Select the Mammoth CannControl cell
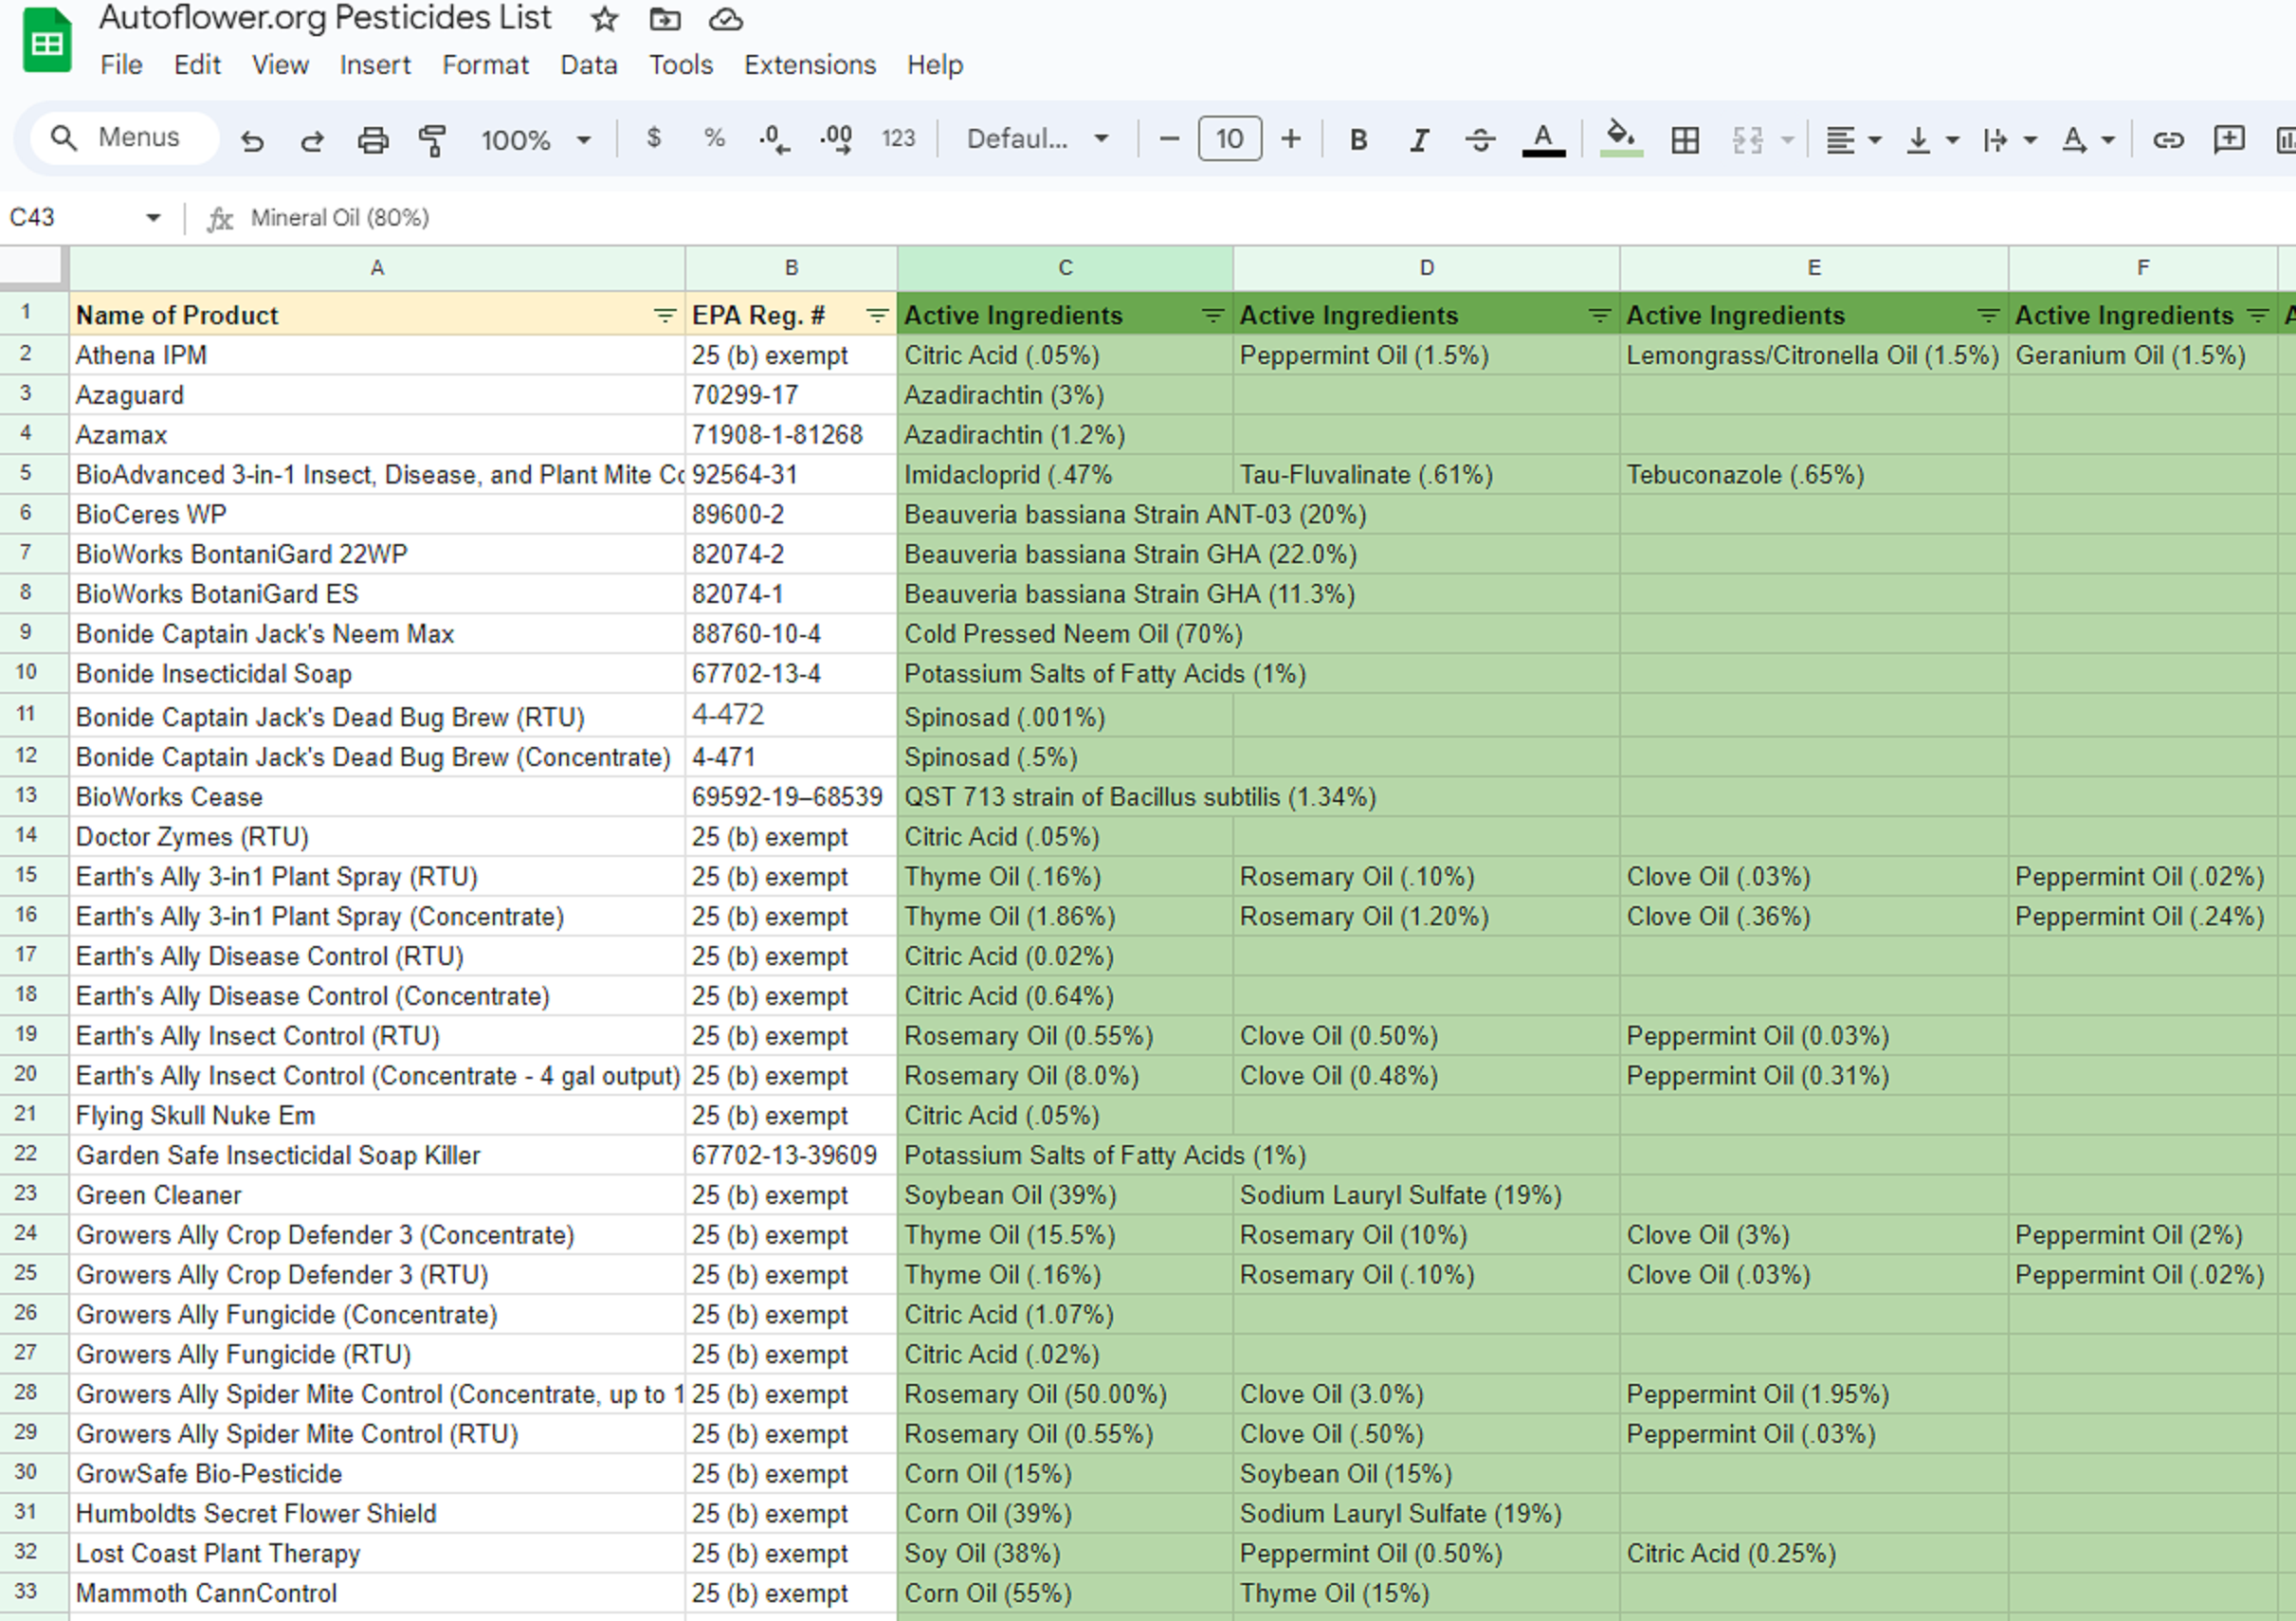2296x1621 pixels. 377,1593
